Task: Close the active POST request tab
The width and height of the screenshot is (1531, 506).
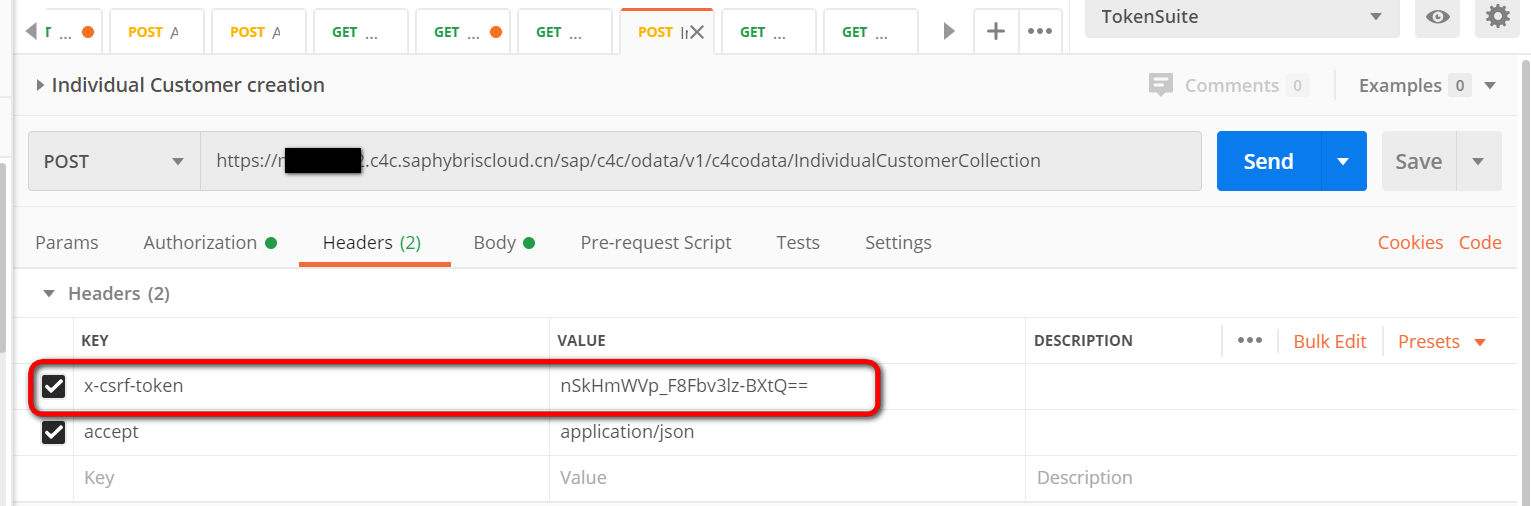Action: (x=697, y=32)
